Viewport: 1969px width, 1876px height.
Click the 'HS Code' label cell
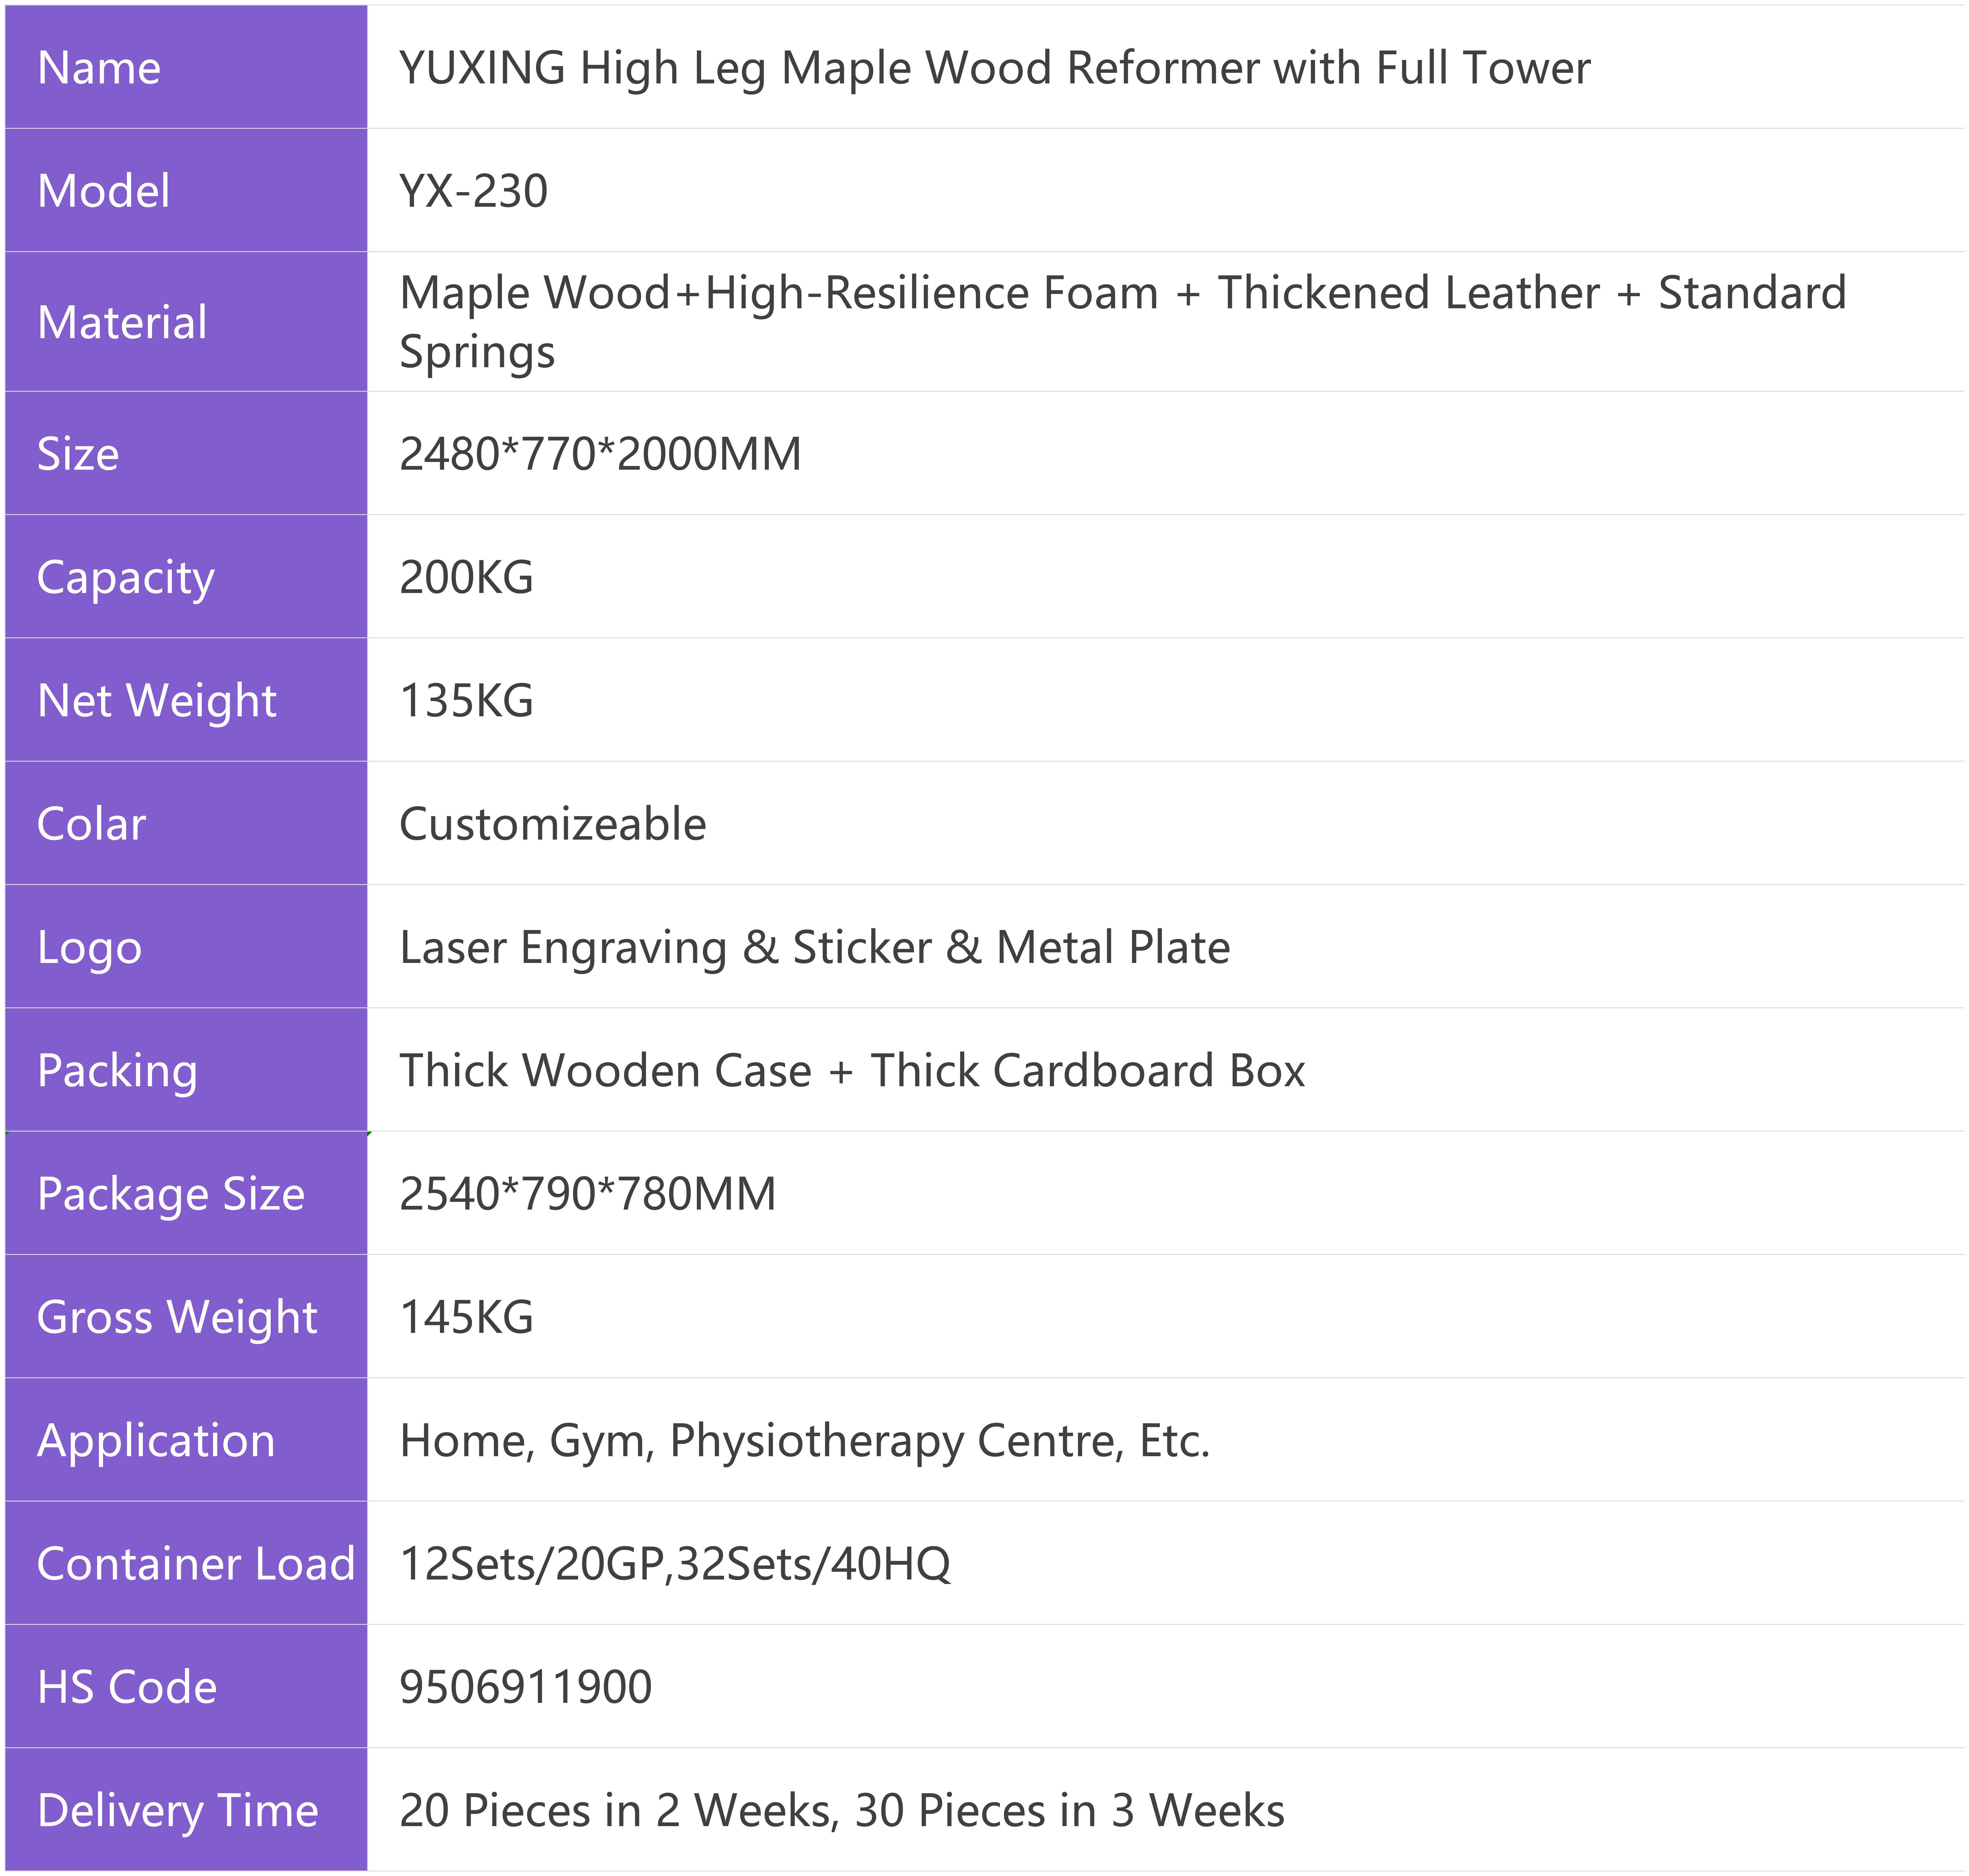[186, 1686]
